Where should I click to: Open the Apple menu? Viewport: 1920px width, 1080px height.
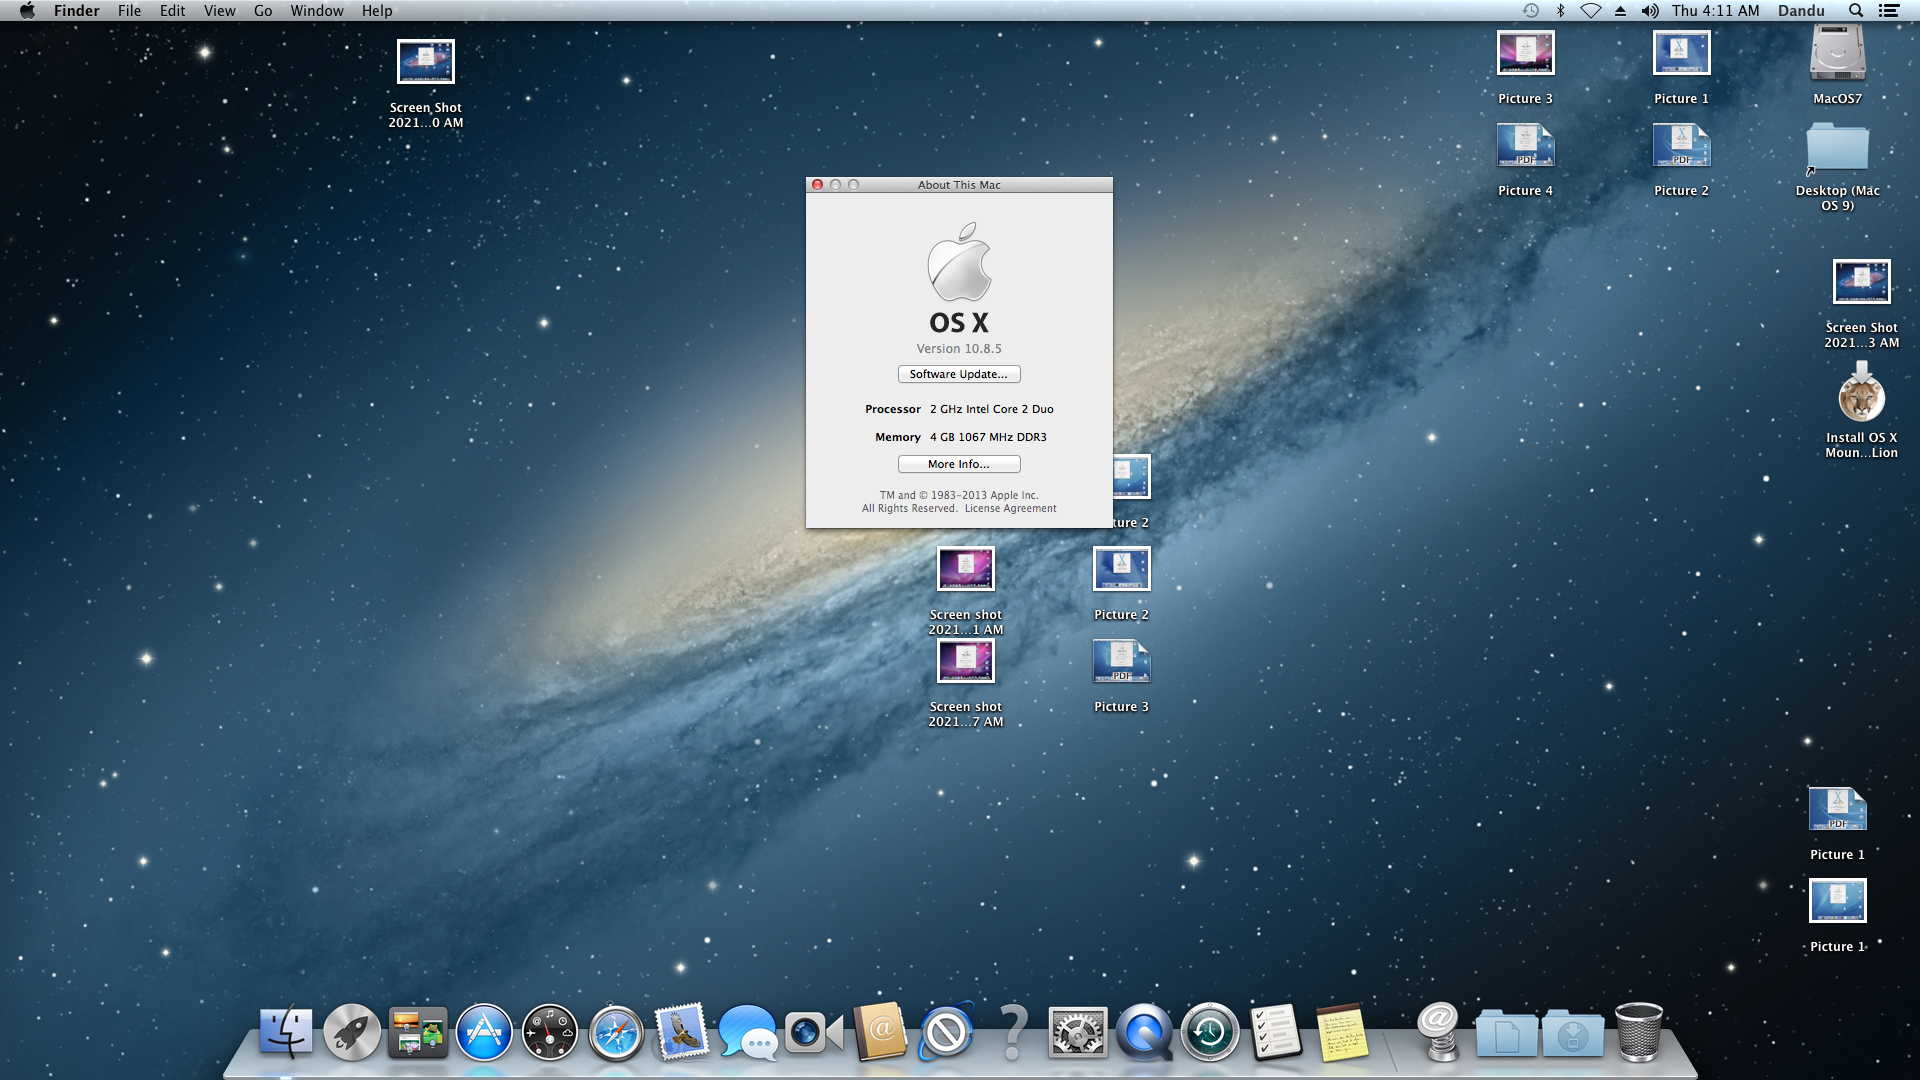click(27, 10)
